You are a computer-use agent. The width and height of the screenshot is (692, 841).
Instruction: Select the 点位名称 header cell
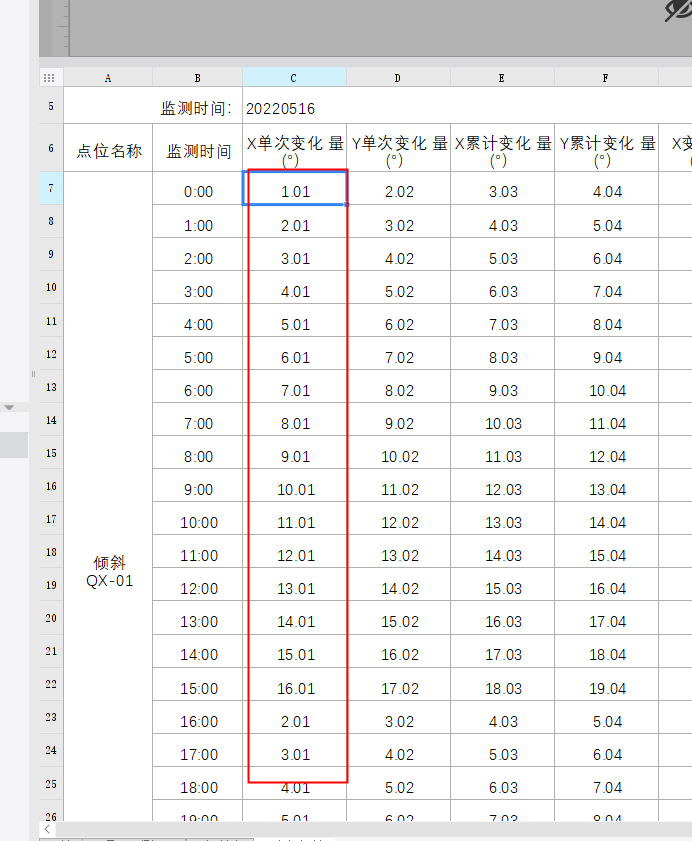tap(108, 150)
